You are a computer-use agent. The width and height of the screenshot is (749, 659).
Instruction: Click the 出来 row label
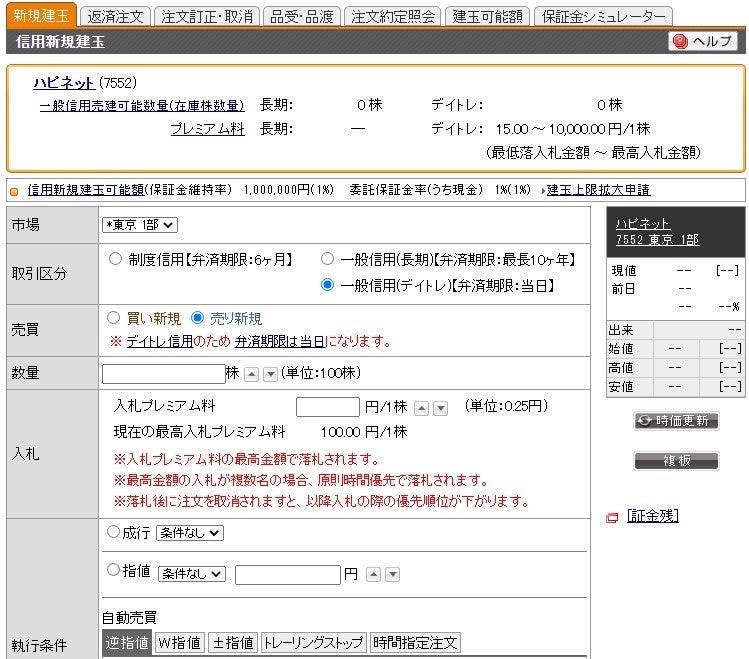click(621, 330)
